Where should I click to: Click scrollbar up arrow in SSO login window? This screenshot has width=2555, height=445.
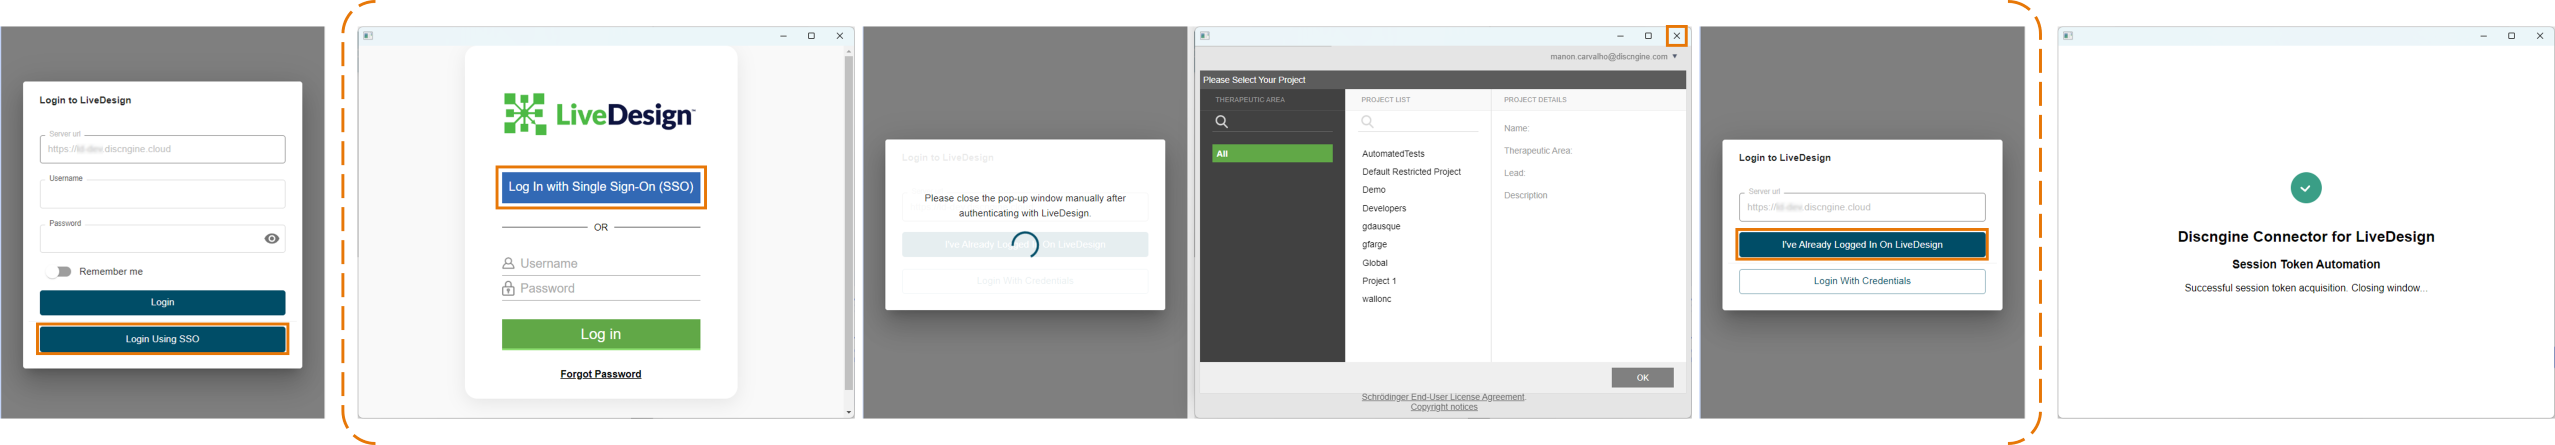coord(849,51)
